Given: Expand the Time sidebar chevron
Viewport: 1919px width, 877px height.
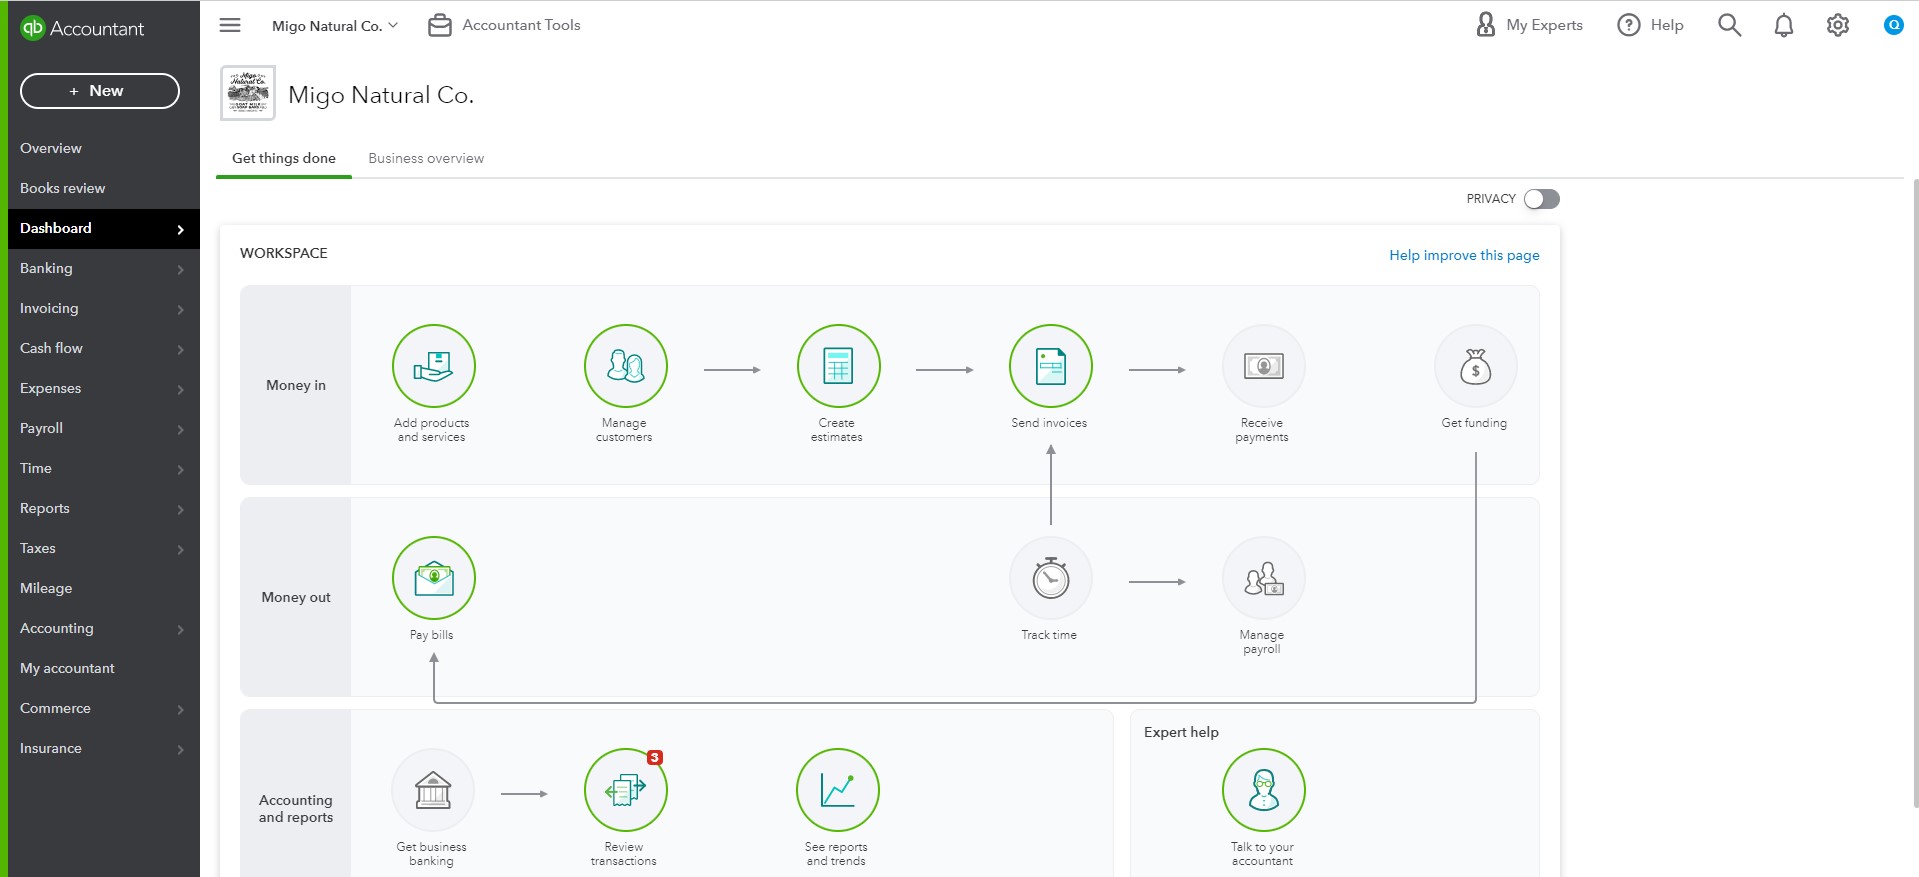Looking at the screenshot, I should [x=180, y=469].
